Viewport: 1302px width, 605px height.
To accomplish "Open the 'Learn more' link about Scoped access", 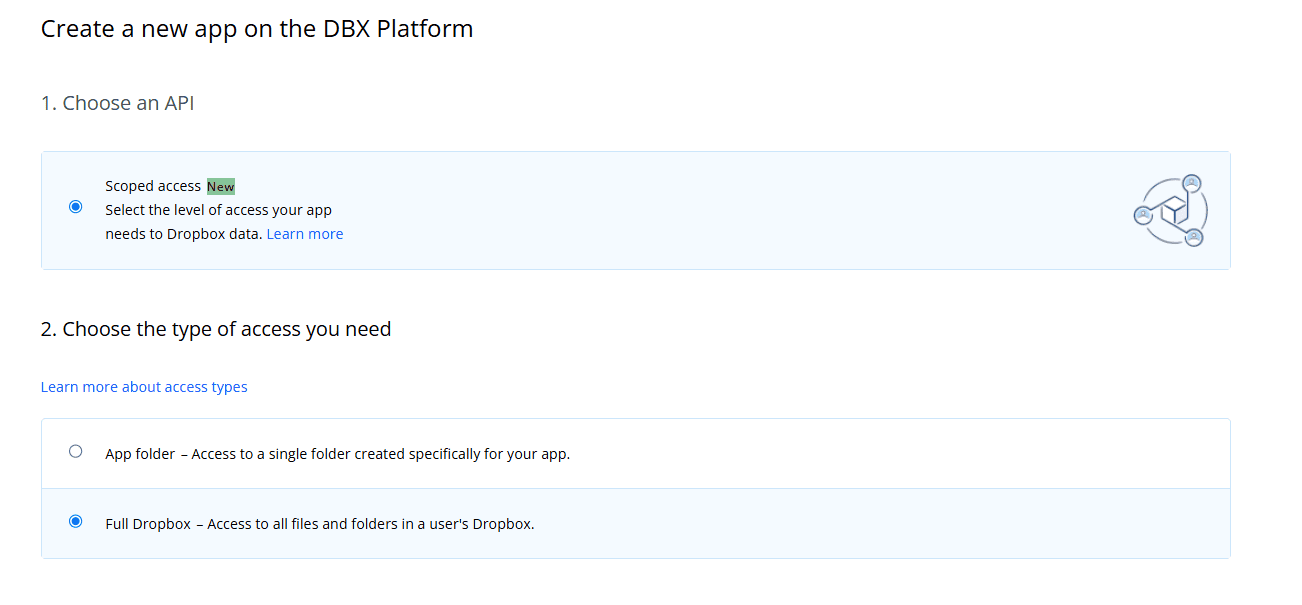I will click(x=304, y=233).
